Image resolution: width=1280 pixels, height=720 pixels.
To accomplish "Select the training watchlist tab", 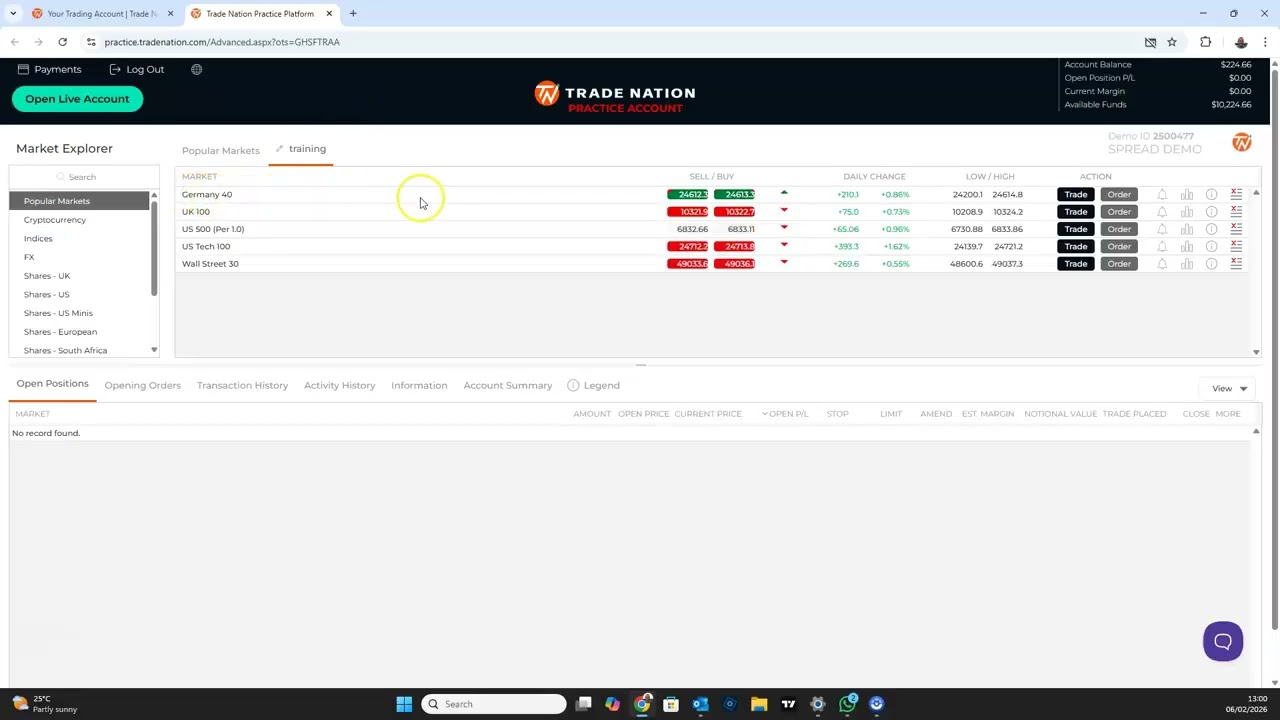I will (307, 149).
